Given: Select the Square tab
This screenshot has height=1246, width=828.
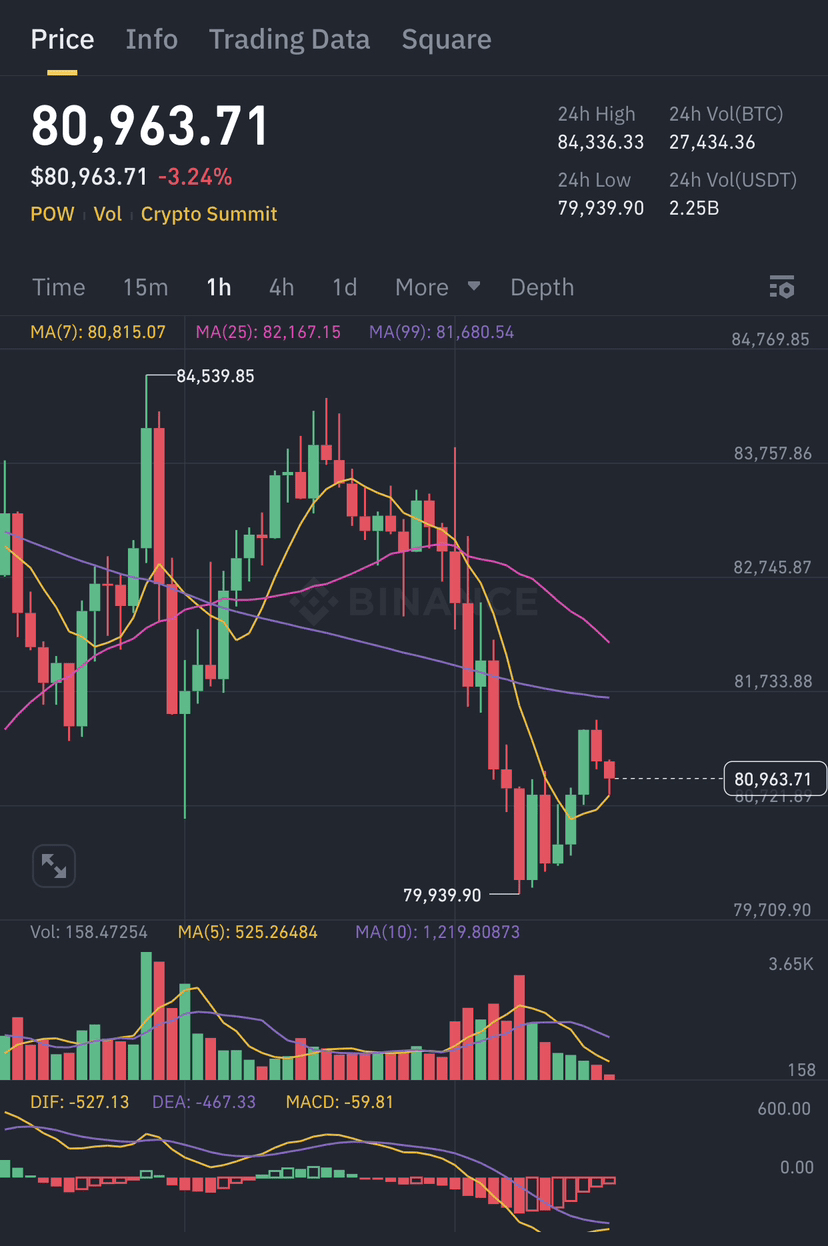Looking at the screenshot, I should tap(446, 40).
